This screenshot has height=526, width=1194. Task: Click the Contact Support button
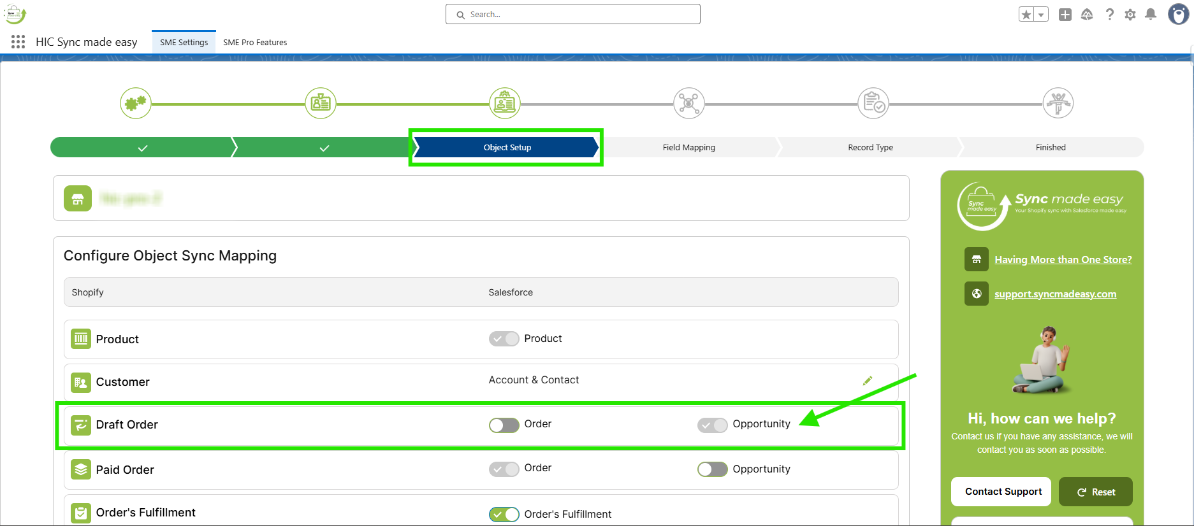1001,492
